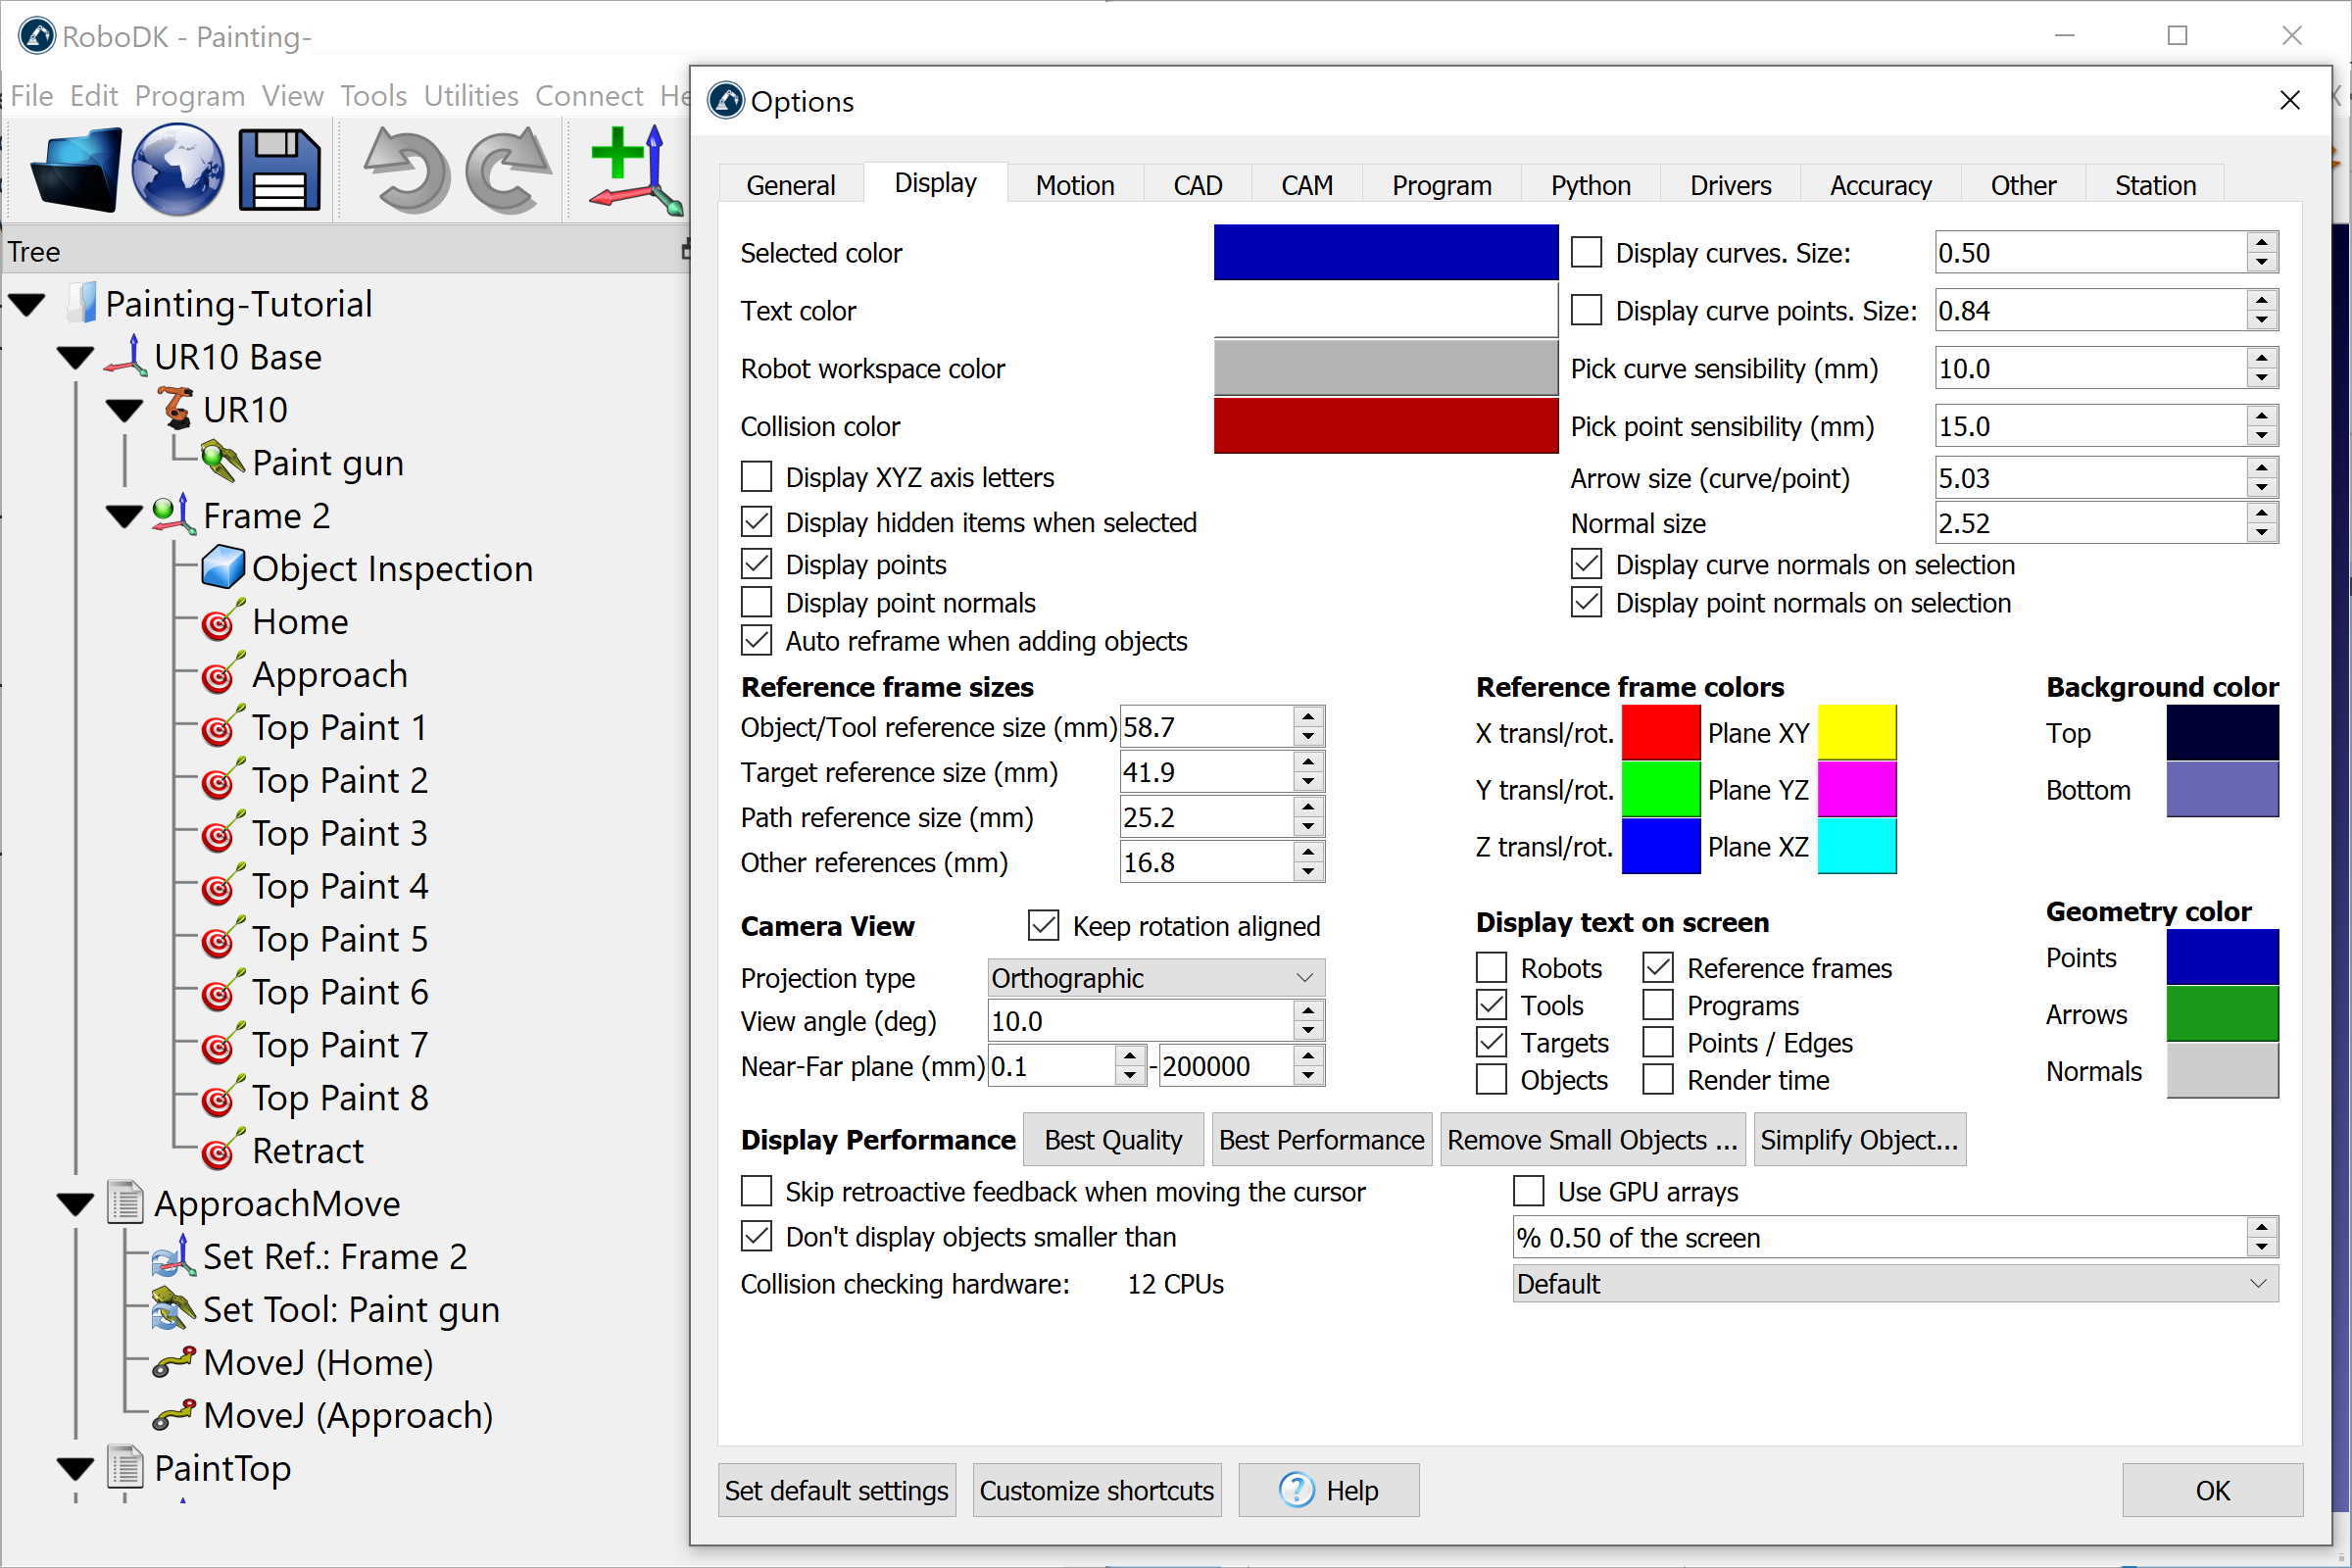Enable Display XYZ axis letters checkbox

click(x=757, y=477)
